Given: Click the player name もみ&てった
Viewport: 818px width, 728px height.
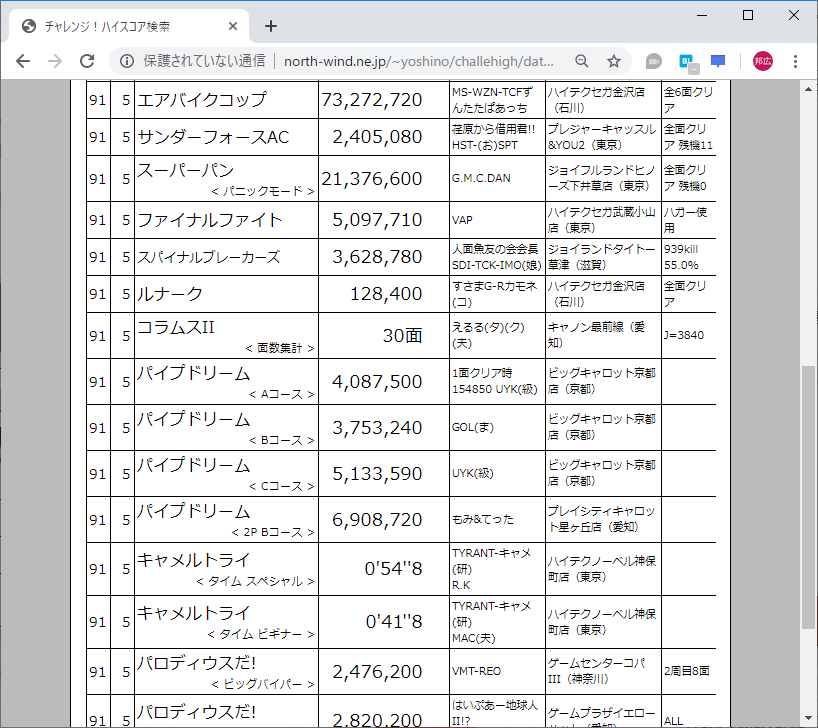Looking at the screenshot, I should tap(483, 519).
